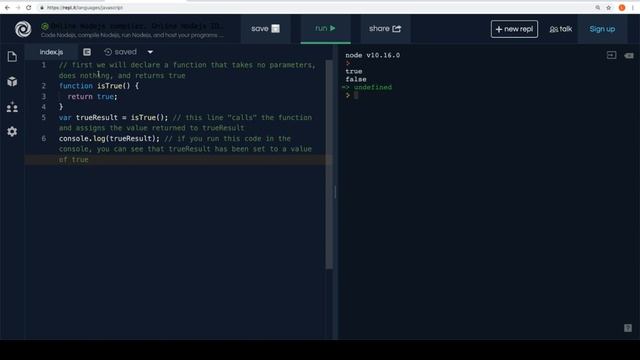The height and width of the screenshot is (360, 640).
Task: Click 'undefined' console output
Action: [x=373, y=87]
